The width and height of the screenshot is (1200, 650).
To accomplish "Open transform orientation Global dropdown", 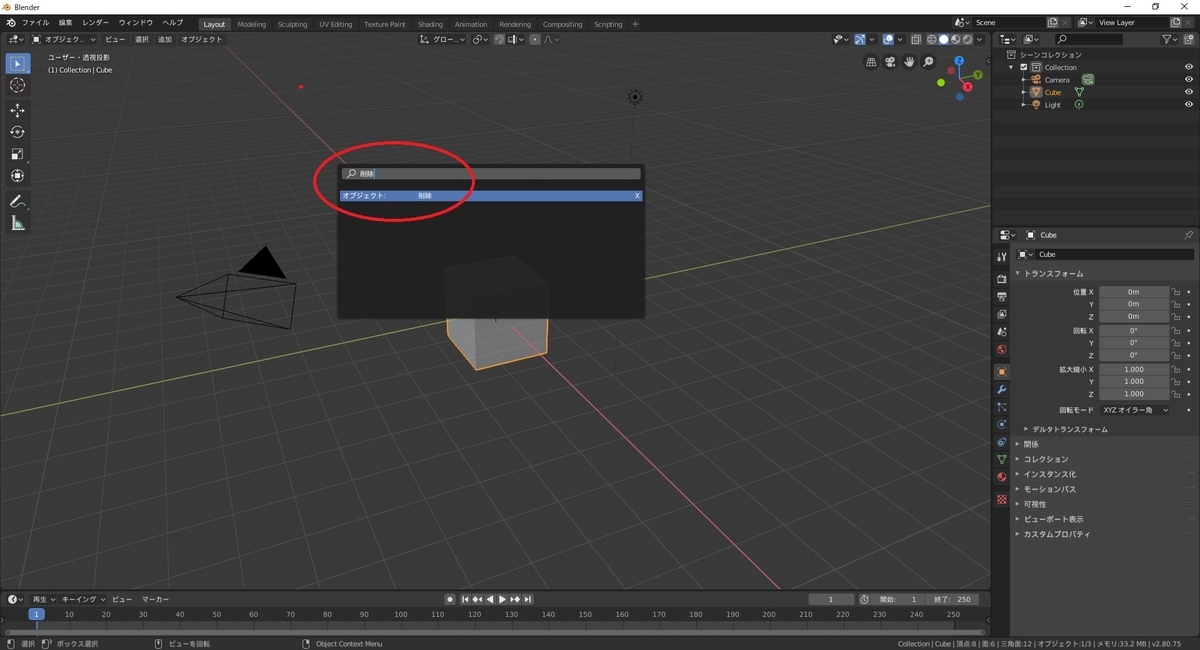I will (442, 40).
